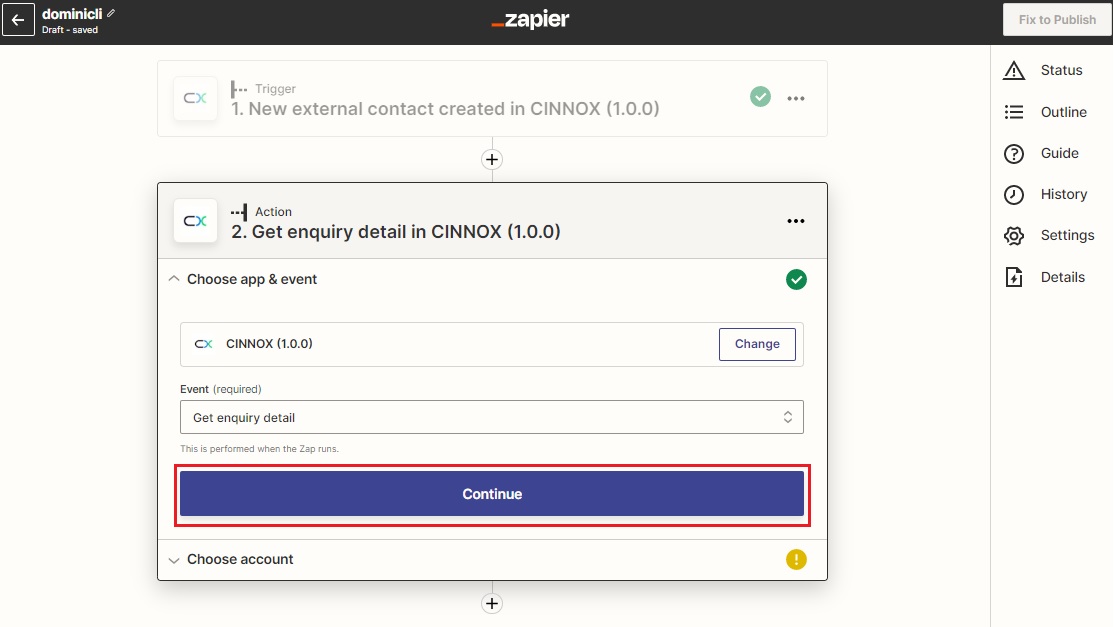Open the Settings gear icon
Screen dimensions: 1115x627
tap(1014, 235)
